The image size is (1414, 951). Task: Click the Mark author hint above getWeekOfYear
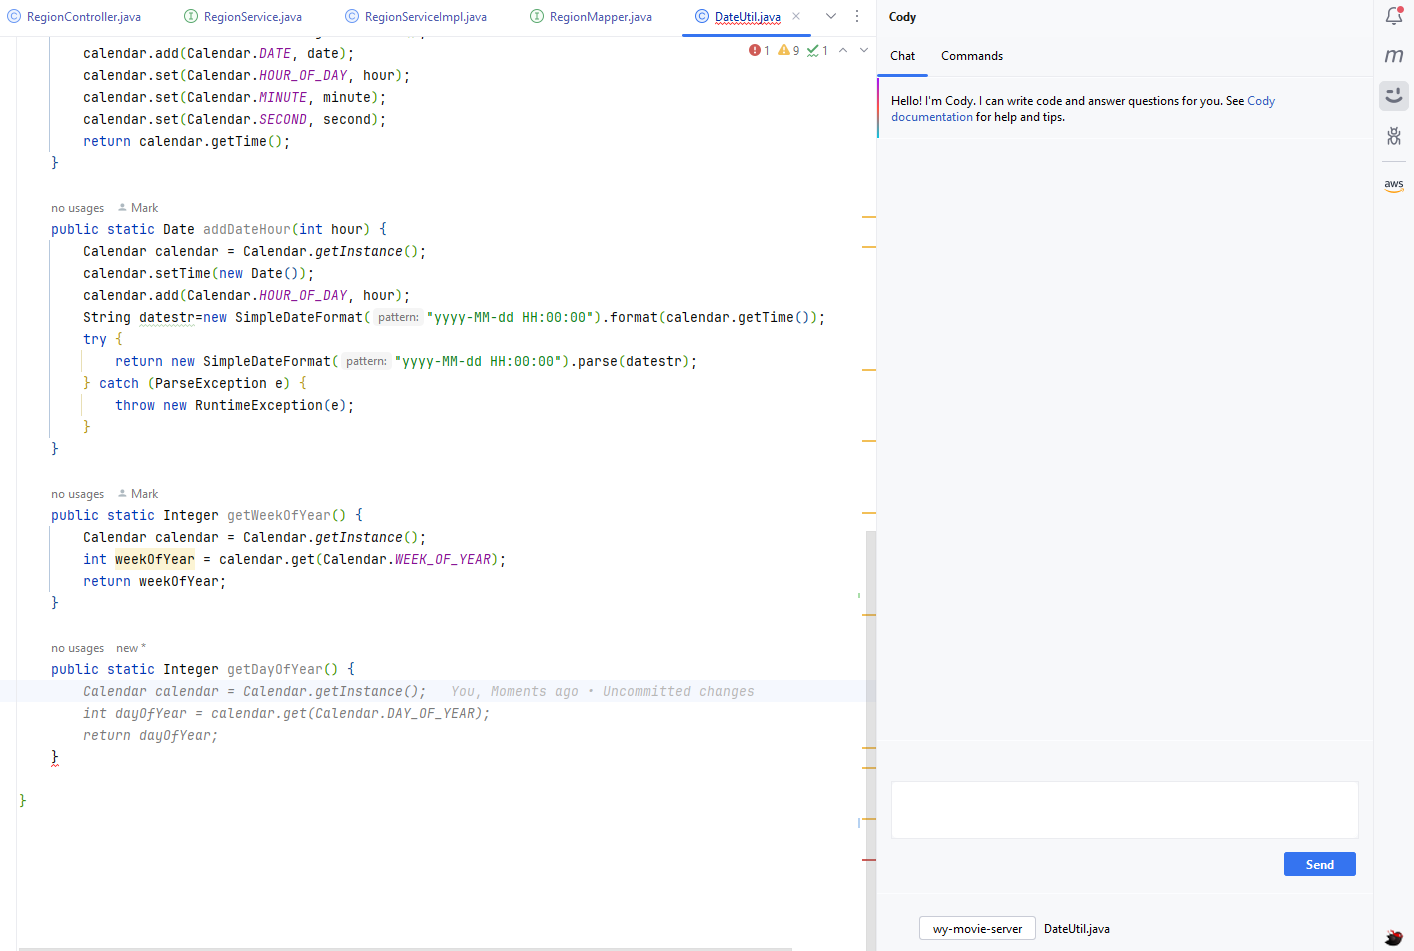point(138,494)
